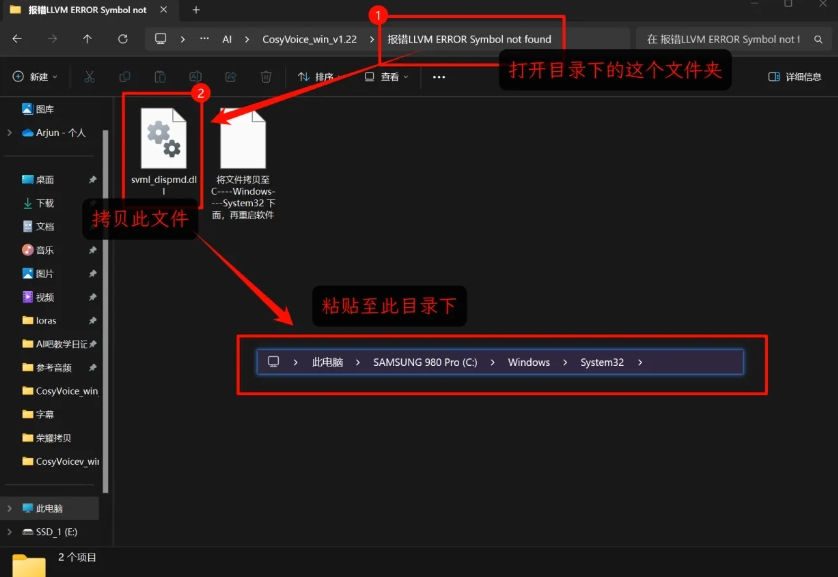Viewport: 838px width, 577px height.
Task: Click the Refresh button in navigation bar
Action: click(122, 39)
